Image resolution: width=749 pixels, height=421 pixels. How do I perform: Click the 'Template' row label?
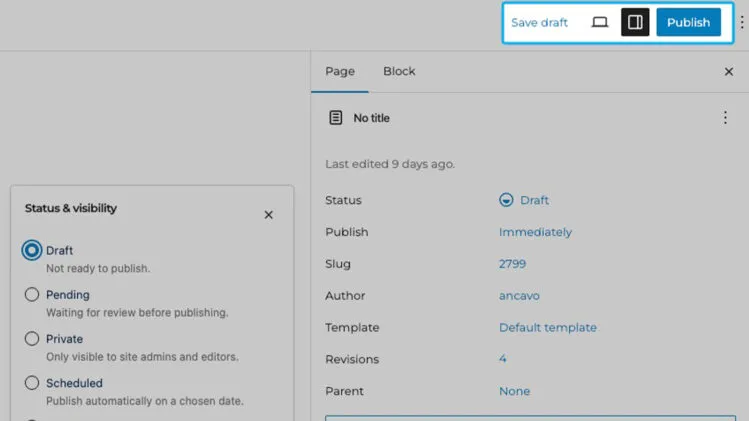pos(352,327)
